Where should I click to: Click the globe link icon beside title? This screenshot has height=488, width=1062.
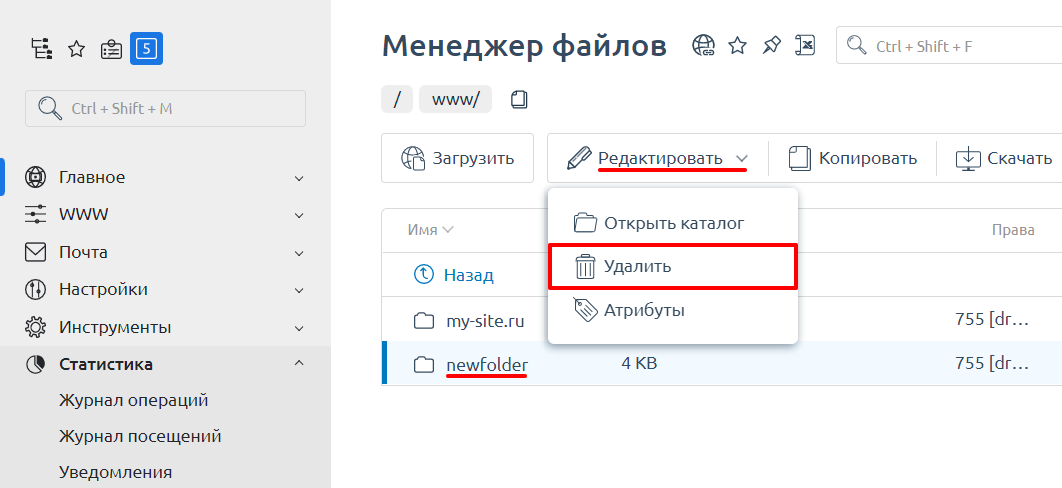[704, 45]
